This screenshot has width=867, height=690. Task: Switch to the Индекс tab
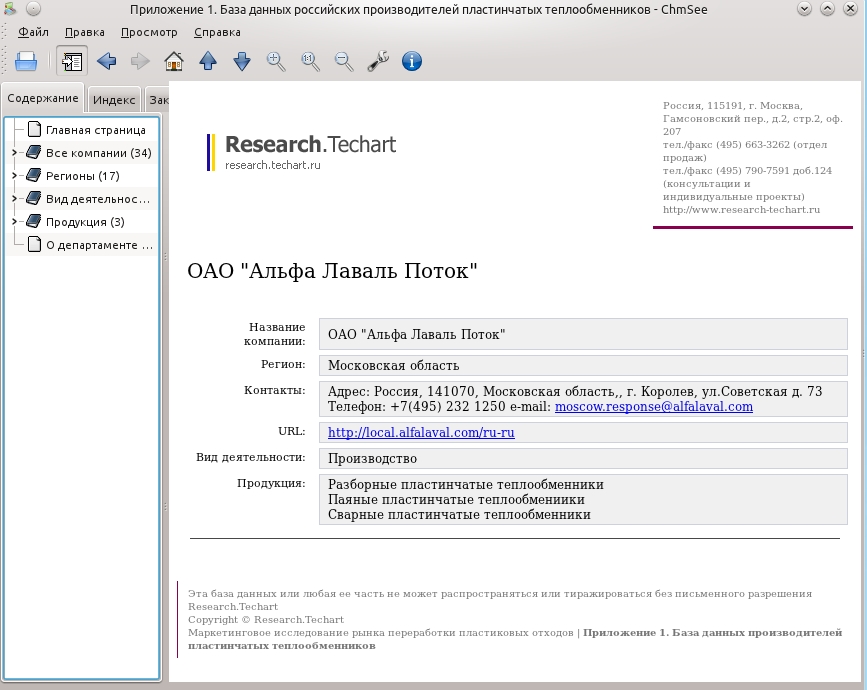point(114,100)
